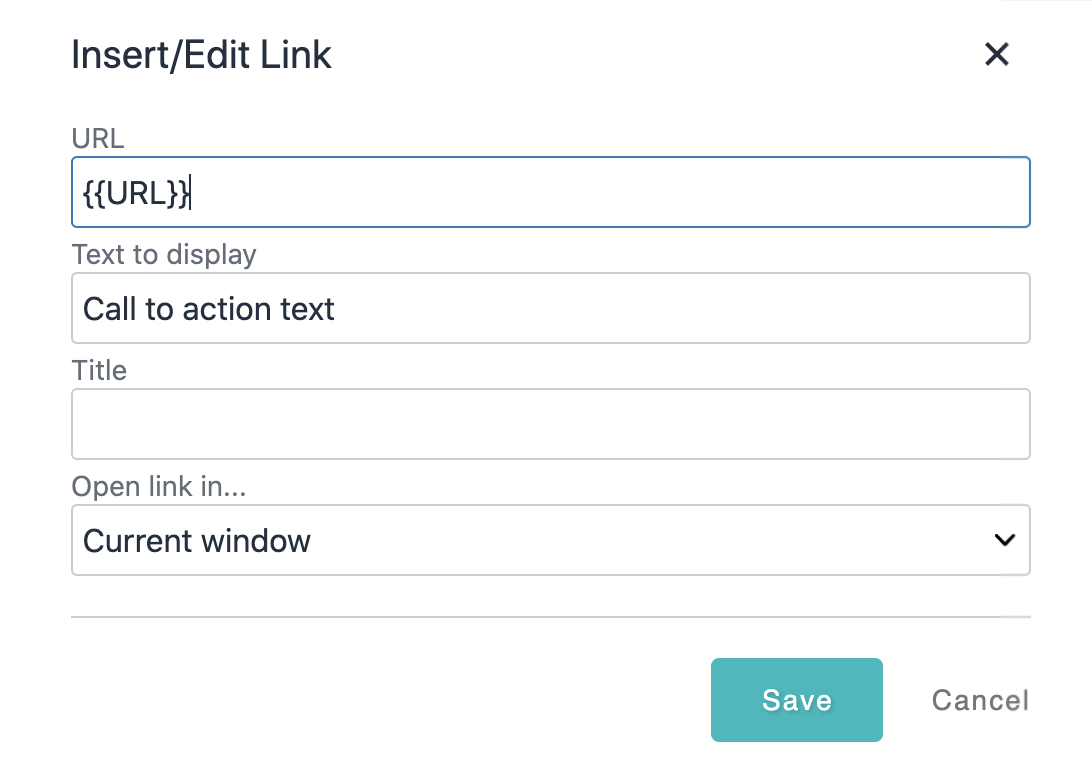1092x777 pixels.
Task: Click the URL field label
Action: point(97,139)
